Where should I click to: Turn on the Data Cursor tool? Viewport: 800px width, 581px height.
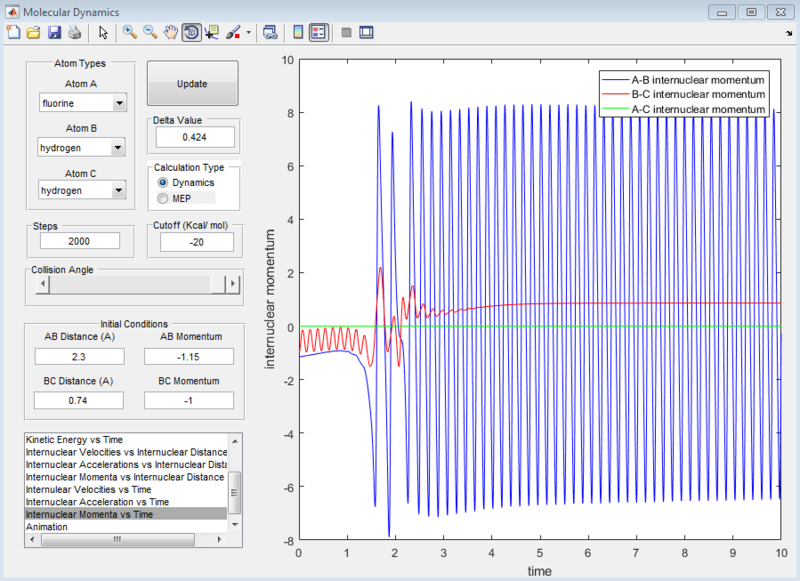pos(212,32)
